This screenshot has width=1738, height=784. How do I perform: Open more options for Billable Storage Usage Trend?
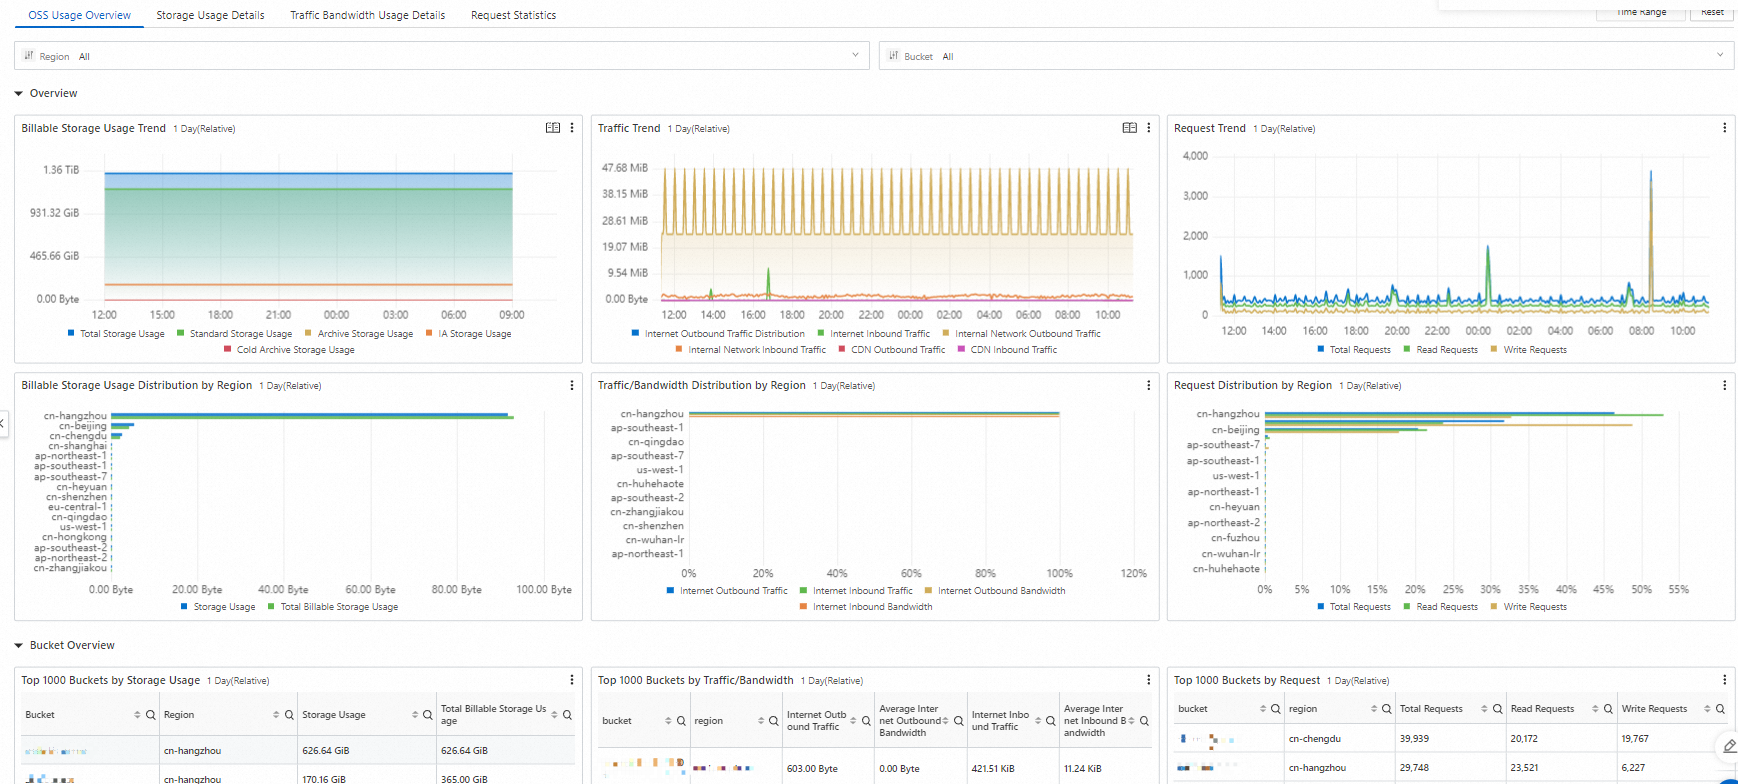coord(572,128)
